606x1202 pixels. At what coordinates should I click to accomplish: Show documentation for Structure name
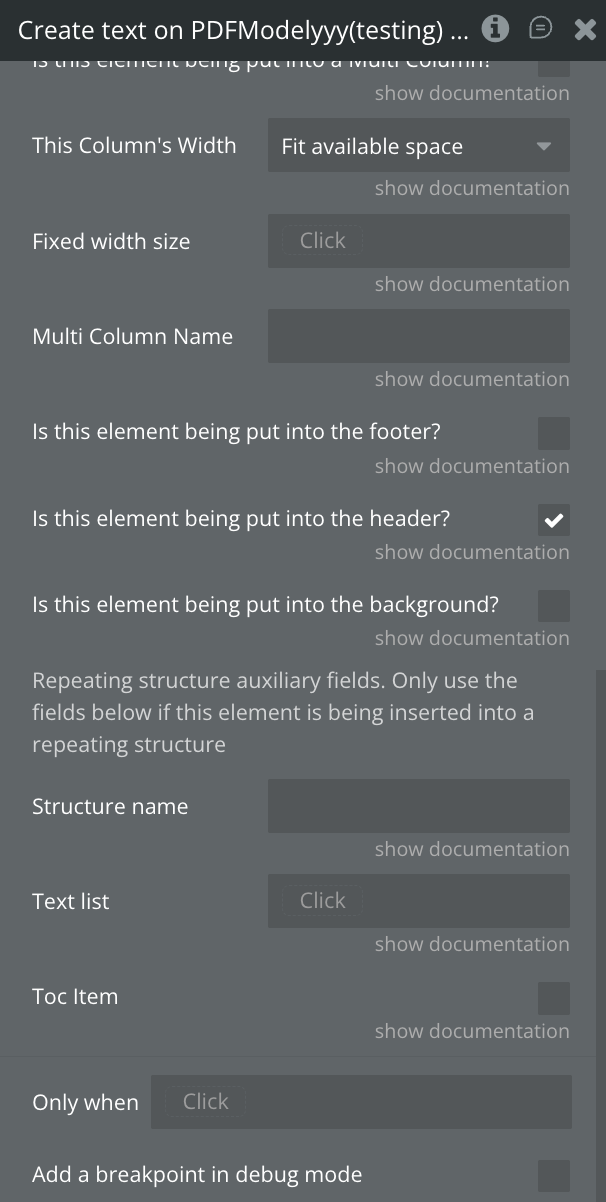(472, 849)
